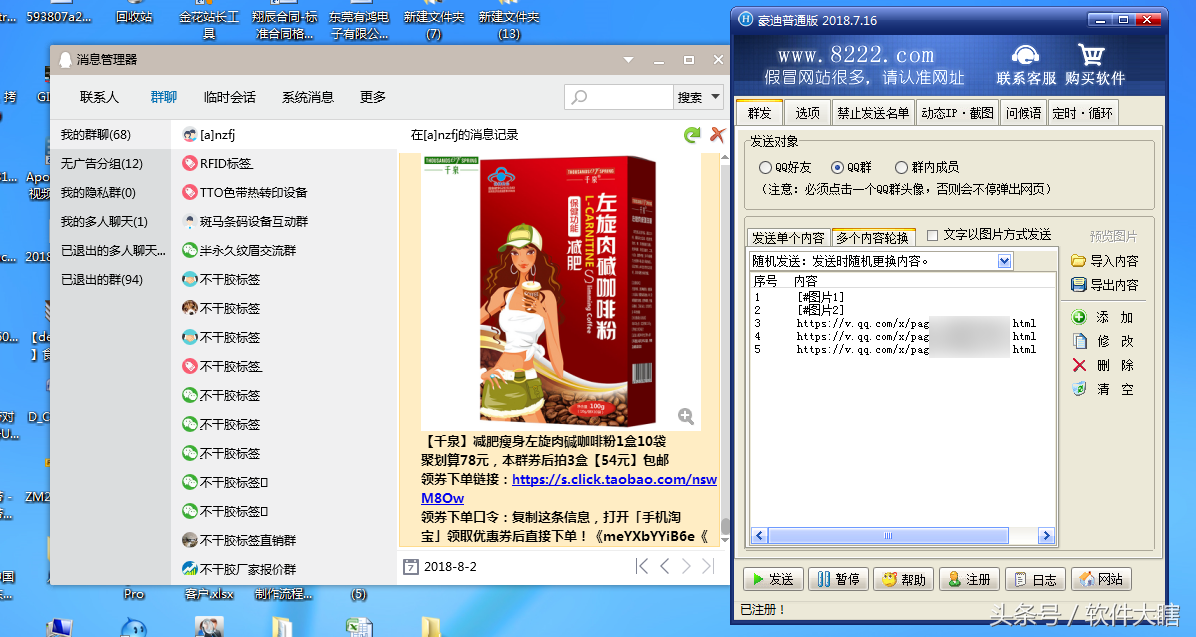Click the 帮助 button
Image resolution: width=1196 pixels, height=637 pixels.
point(904,580)
